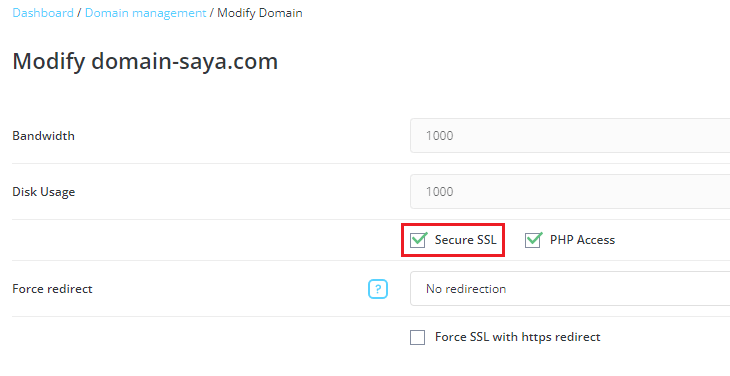Image resolution: width=730 pixels, height=376 pixels.
Task: Click the PHP Access text label
Action: (x=582, y=240)
